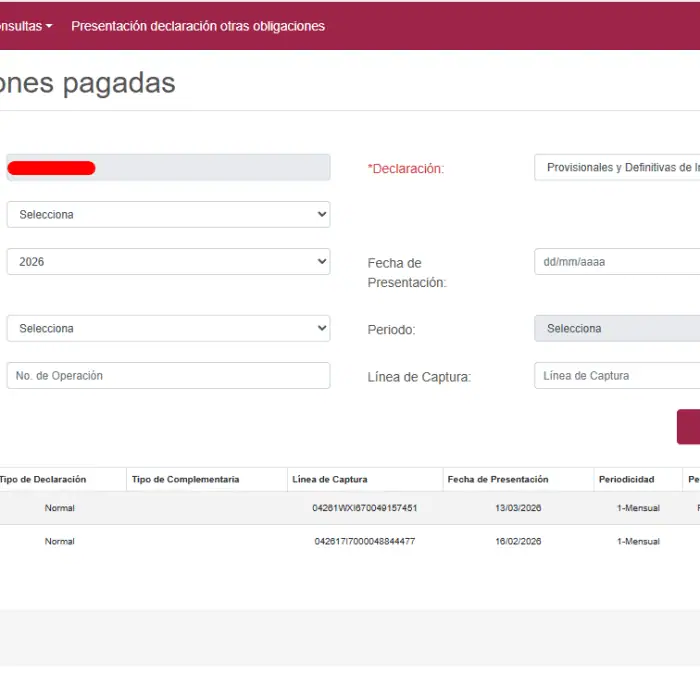The height and width of the screenshot is (700, 700).
Task: Focus the Línea de Captura input field
Action: coord(616,376)
